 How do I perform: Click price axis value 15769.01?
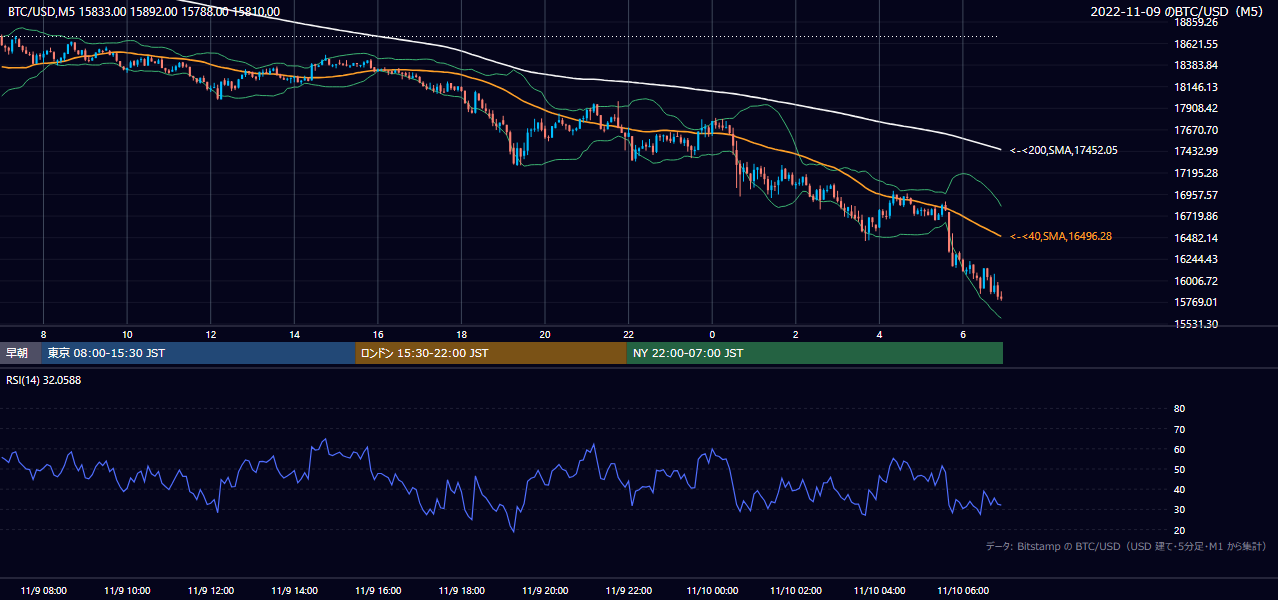click(1195, 302)
